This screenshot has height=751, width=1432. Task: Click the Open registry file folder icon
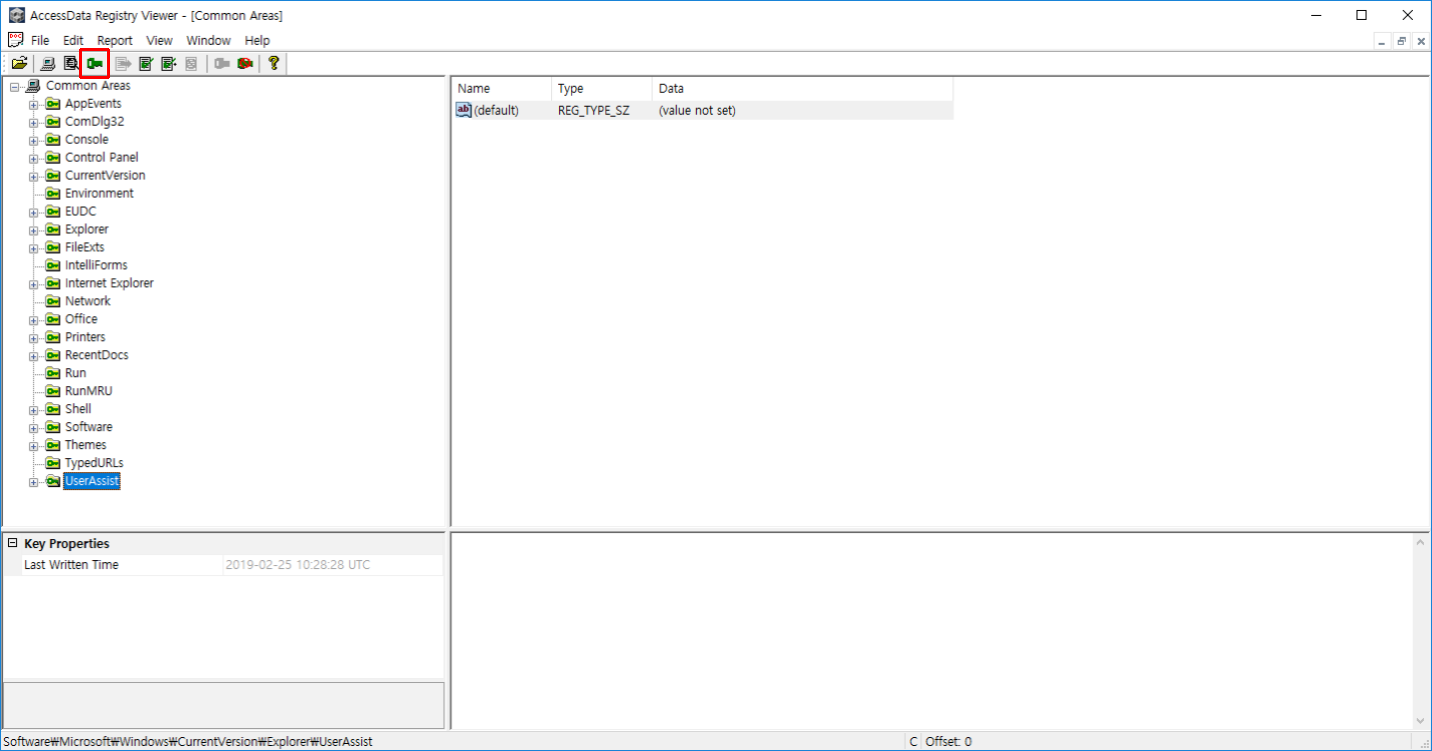click(19, 63)
